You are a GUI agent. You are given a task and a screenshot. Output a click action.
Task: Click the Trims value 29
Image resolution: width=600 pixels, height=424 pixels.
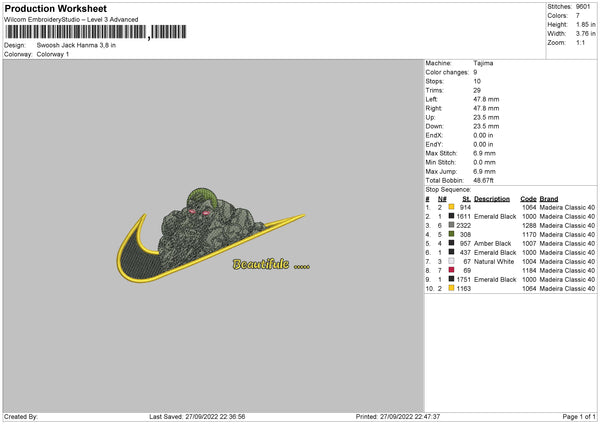pyautogui.click(x=477, y=90)
